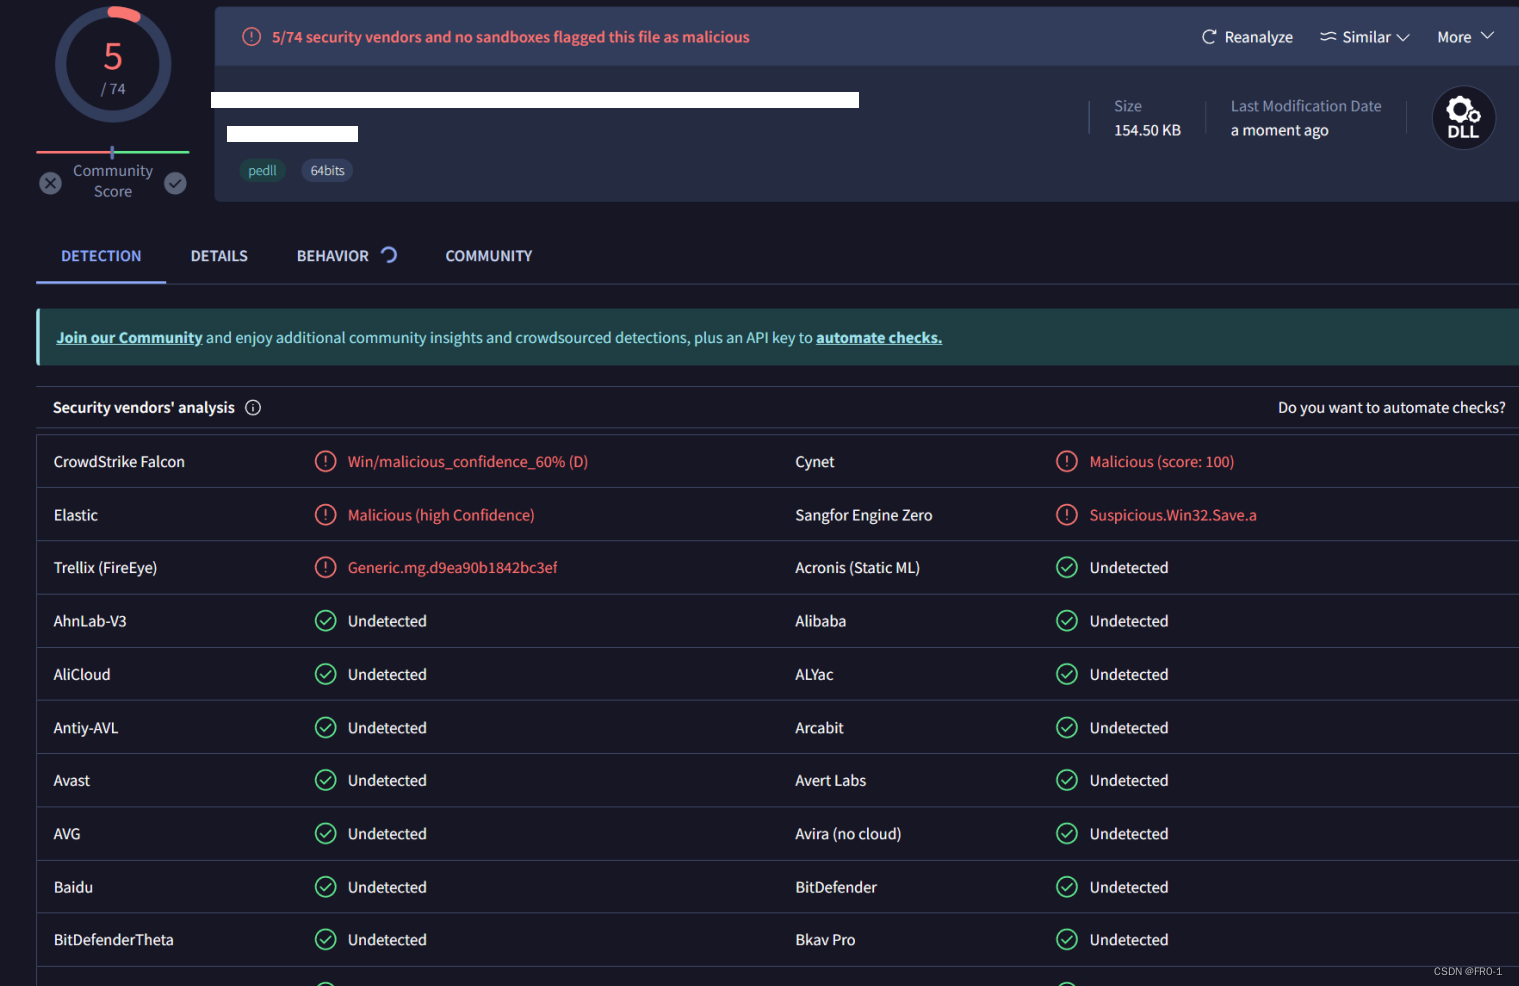Click the loading spinner beside BEHAVIOR

coord(389,255)
